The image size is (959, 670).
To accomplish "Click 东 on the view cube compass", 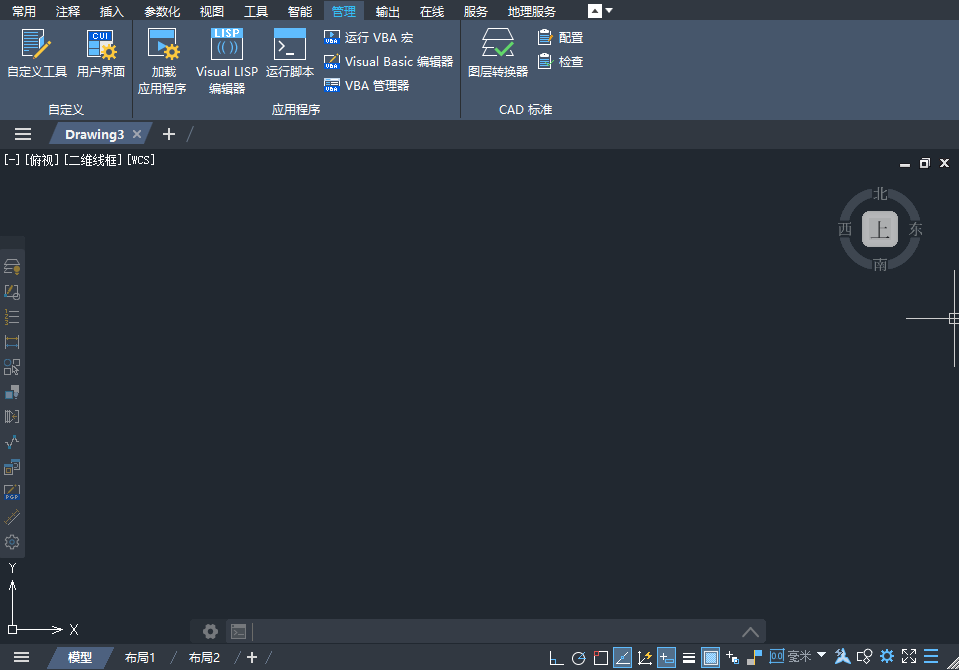I will (916, 229).
